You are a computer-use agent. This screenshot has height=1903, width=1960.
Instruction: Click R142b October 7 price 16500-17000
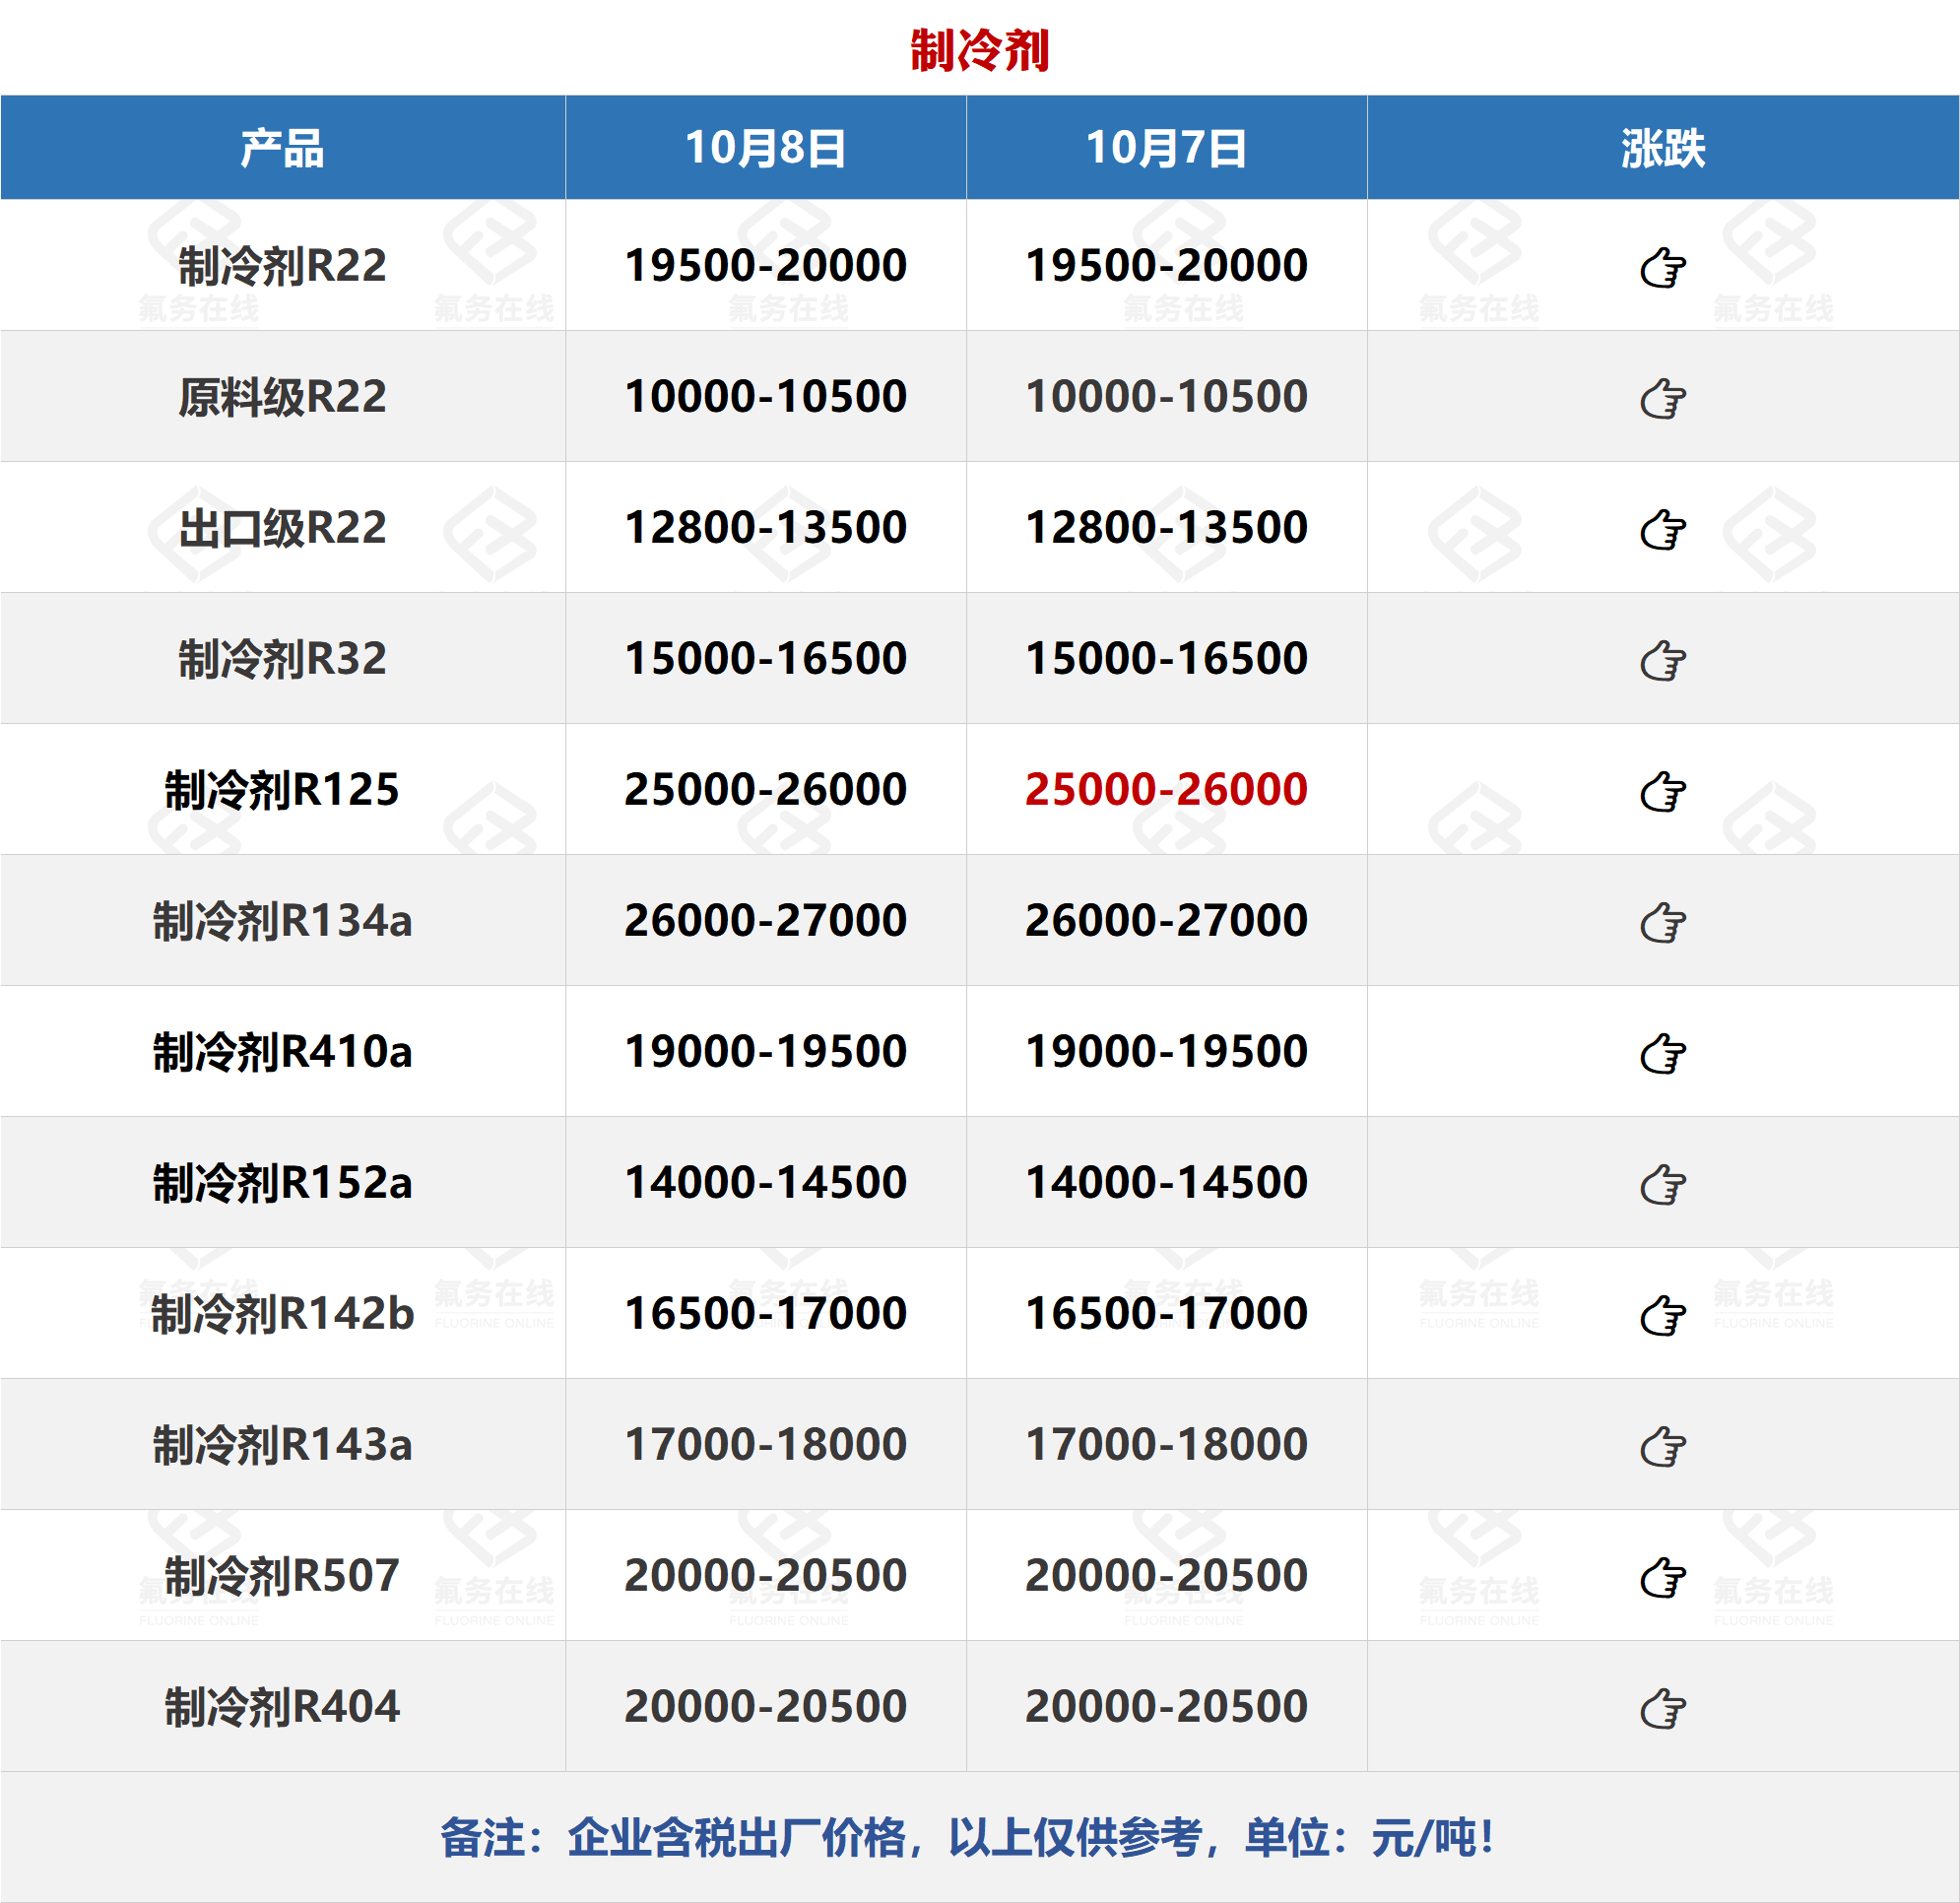[x=1166, y=1313]
